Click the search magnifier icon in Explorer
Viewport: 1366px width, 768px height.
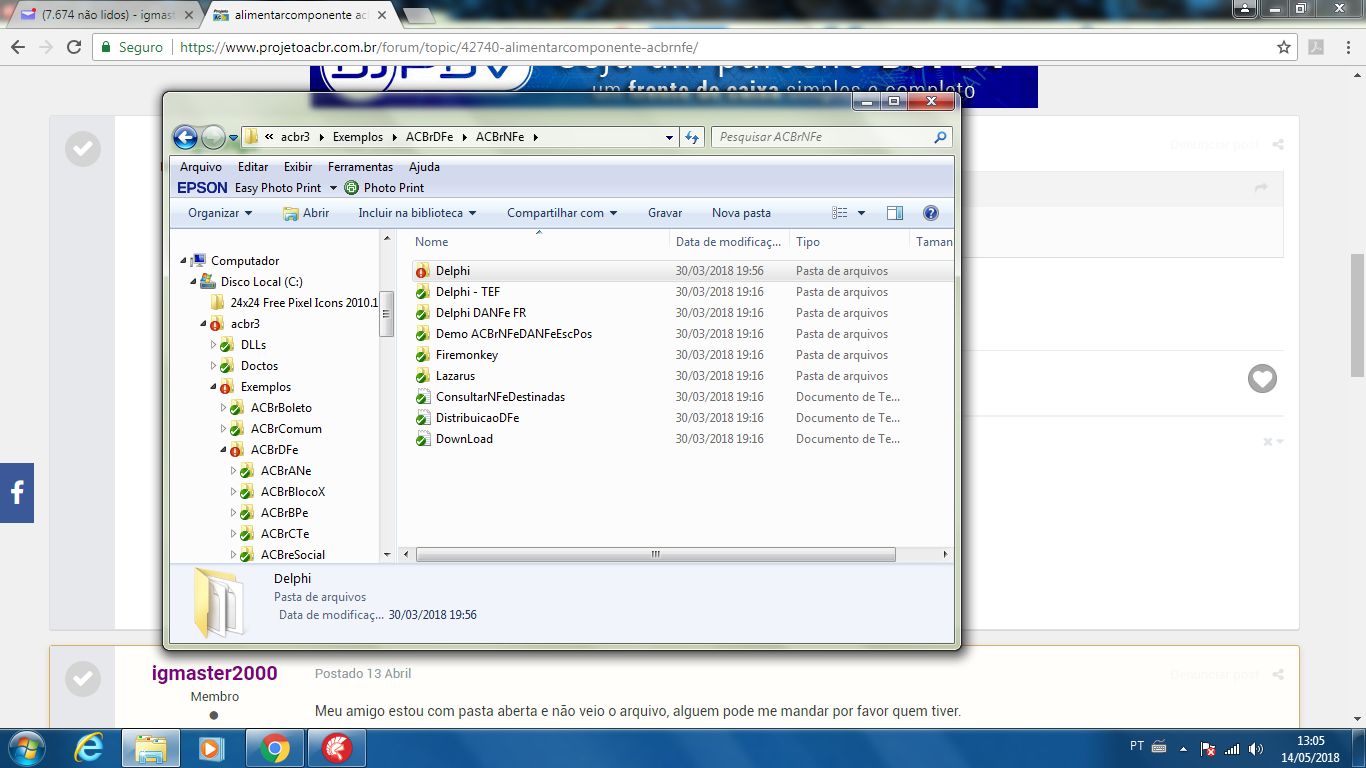click(940, 137)
